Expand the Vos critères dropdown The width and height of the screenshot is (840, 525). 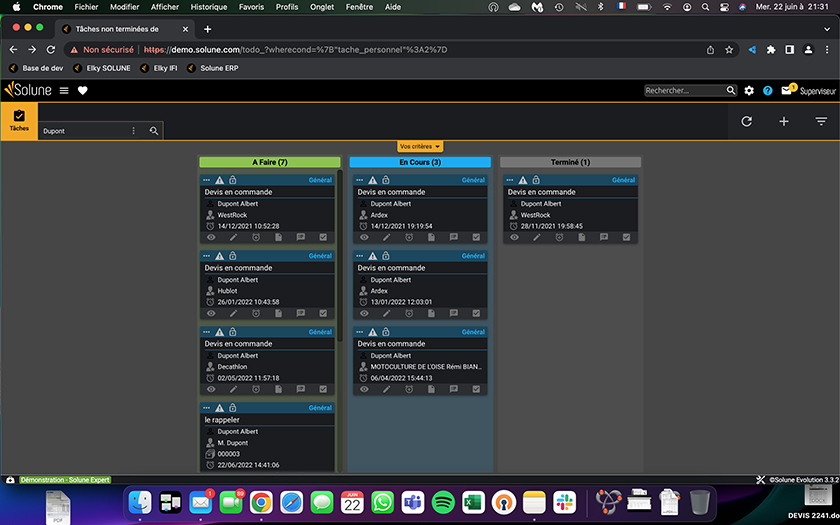(420, 146)
